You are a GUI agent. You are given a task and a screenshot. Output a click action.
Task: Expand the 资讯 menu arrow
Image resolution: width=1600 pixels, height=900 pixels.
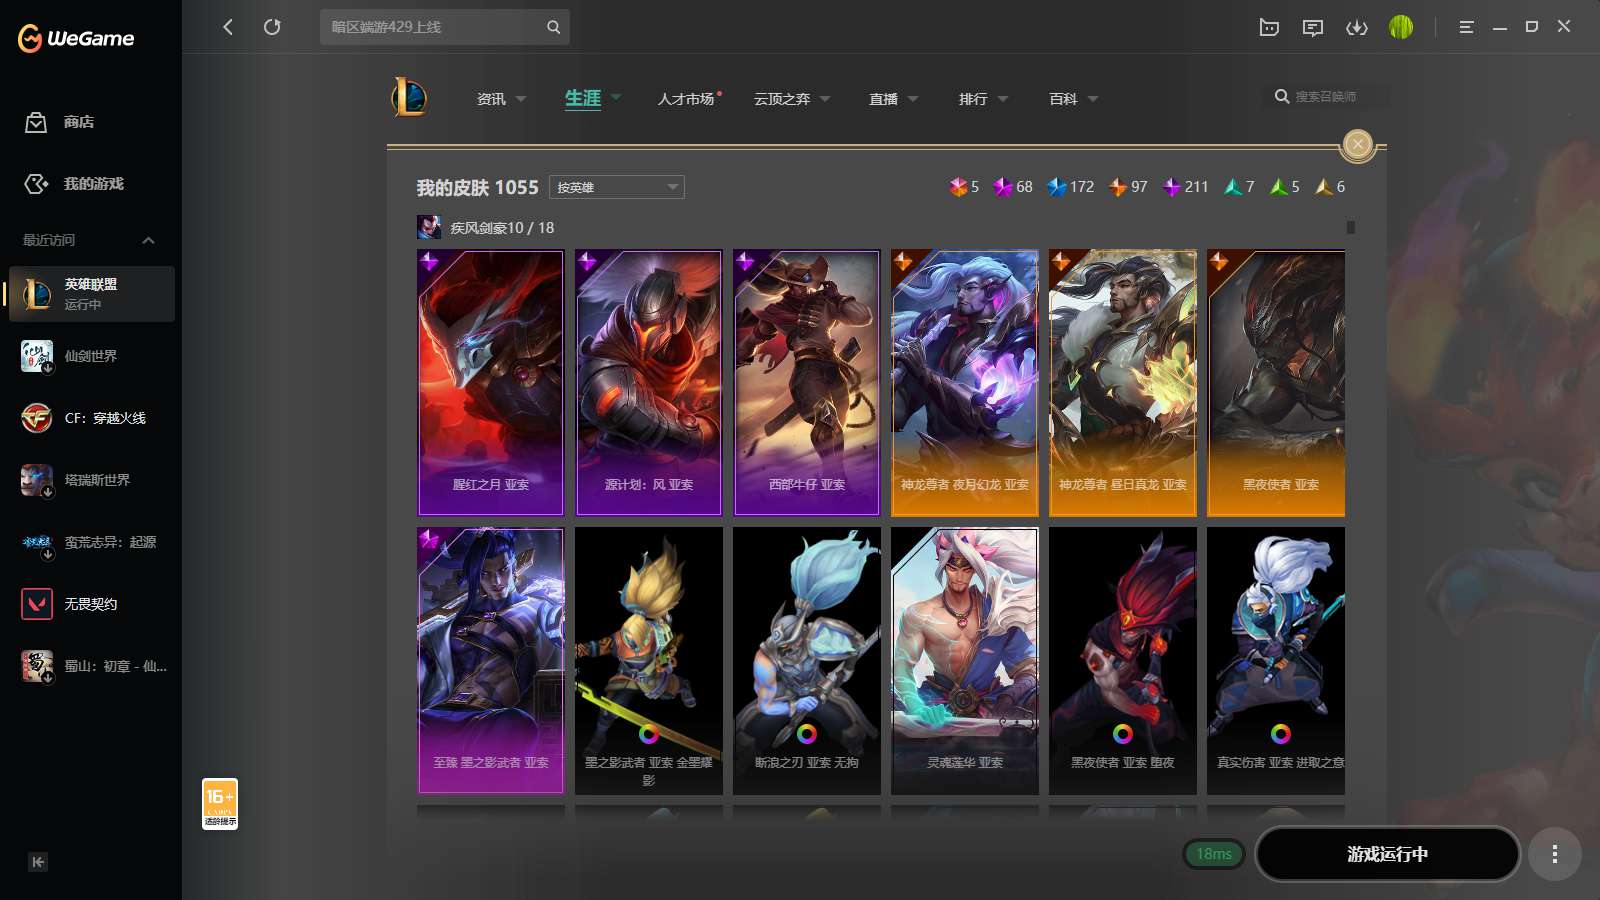[x=521, y=99]
